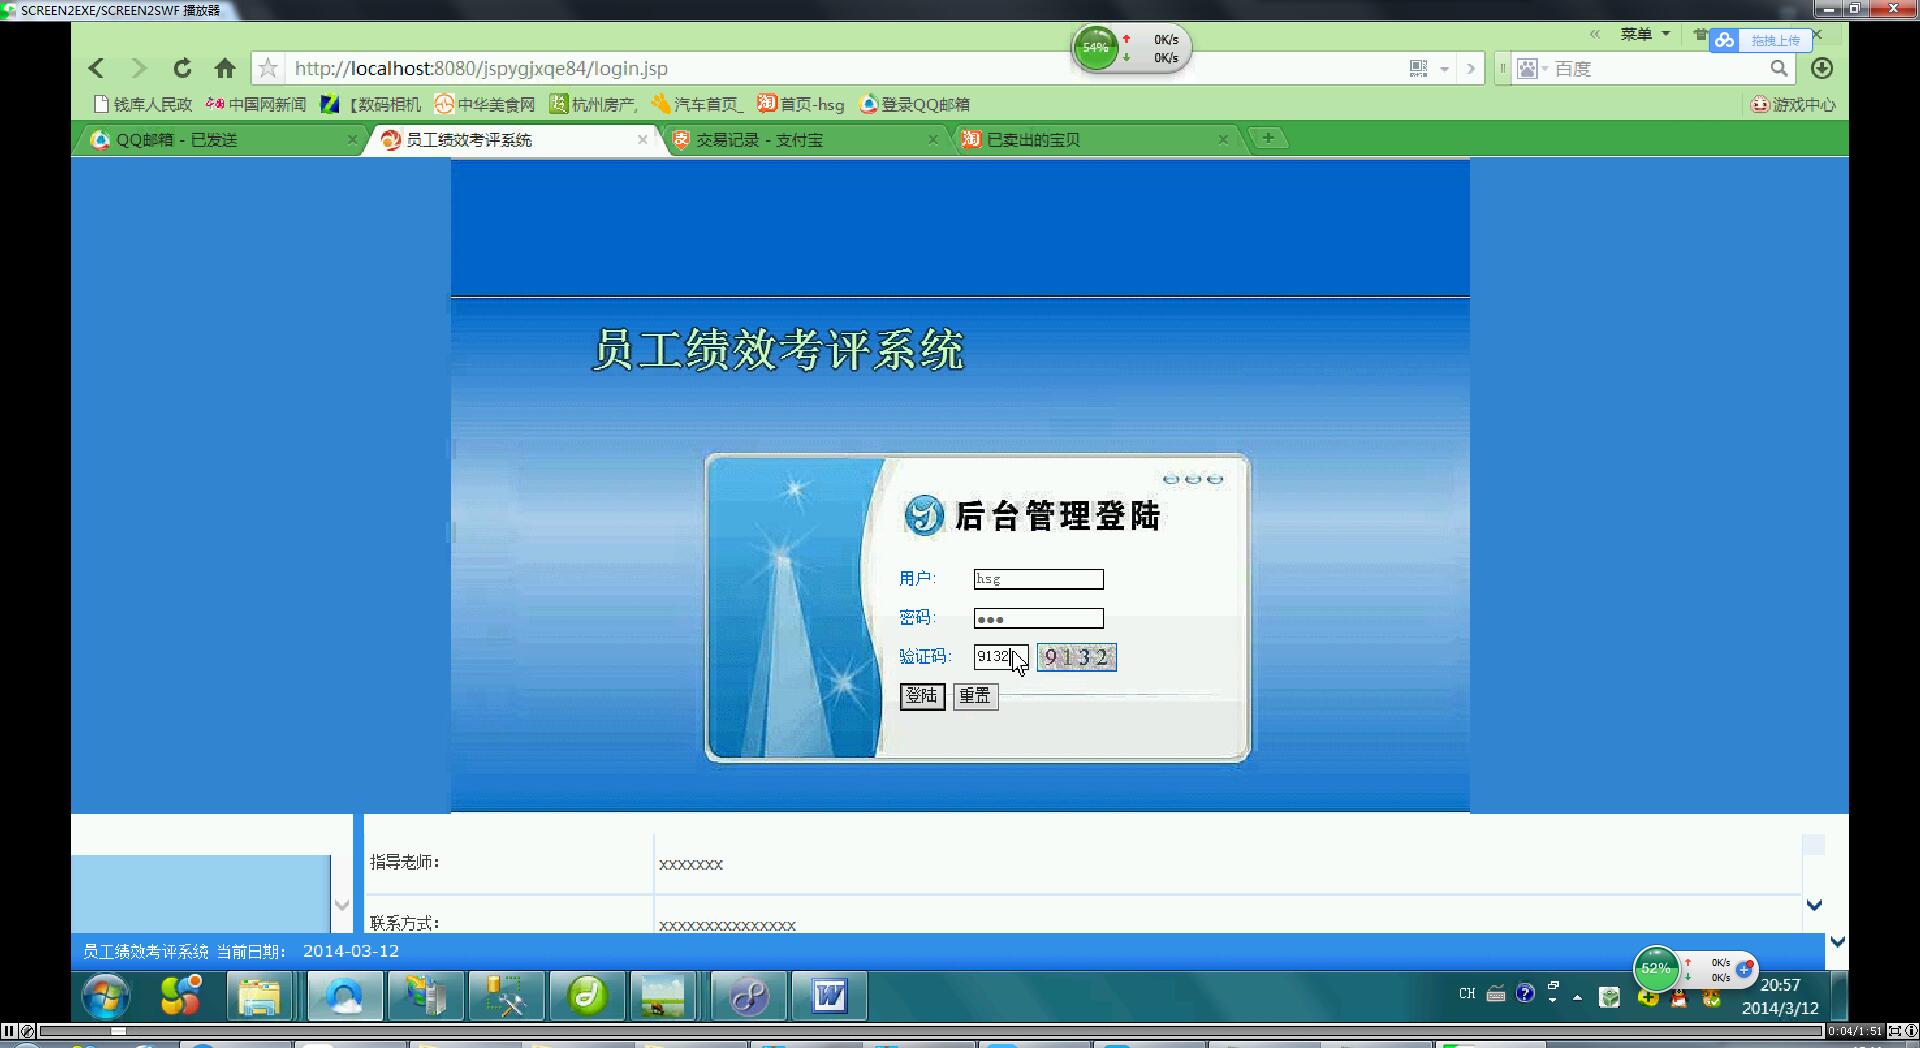Open the downloads icon at toolbar right
Screen dimensions: 1920x1048
coord(1822,68)
